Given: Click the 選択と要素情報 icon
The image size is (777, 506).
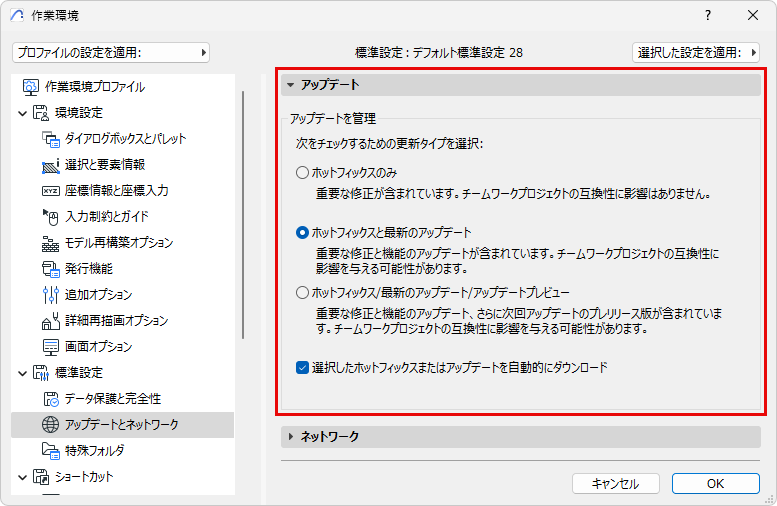Looking at the screenshot, I should (51, 165).
